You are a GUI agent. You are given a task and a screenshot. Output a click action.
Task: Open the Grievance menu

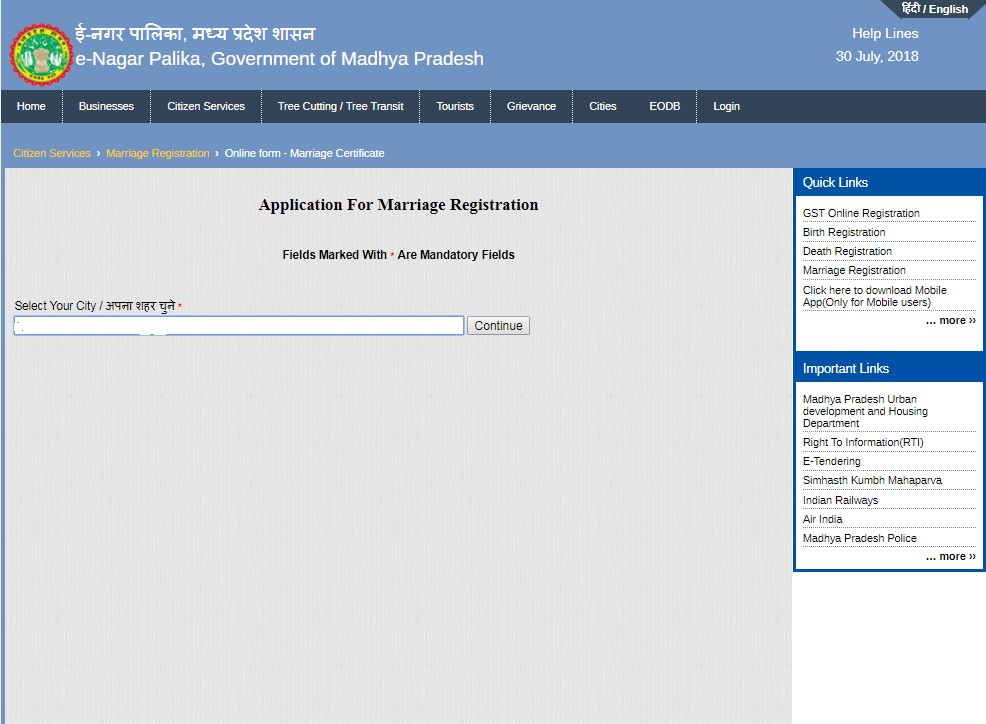tap(531, 106)
